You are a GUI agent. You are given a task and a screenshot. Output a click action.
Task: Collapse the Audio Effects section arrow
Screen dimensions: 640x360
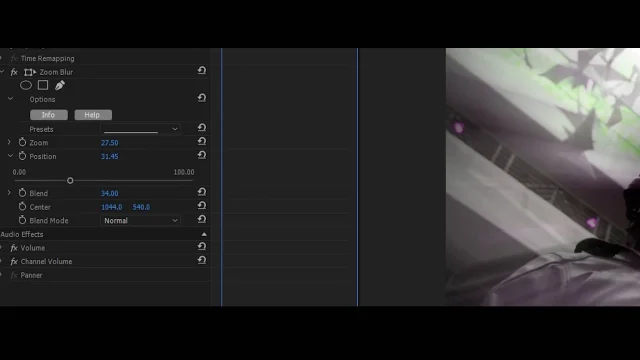[x=204, y=234]
